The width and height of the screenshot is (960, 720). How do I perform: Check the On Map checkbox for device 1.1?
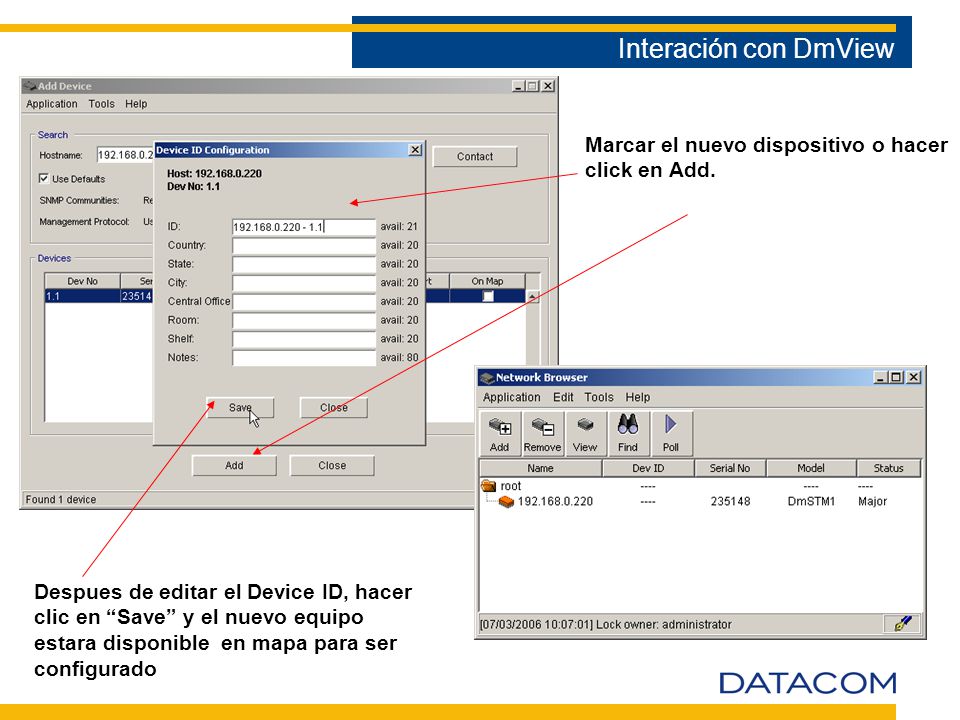tap(488, 296)
